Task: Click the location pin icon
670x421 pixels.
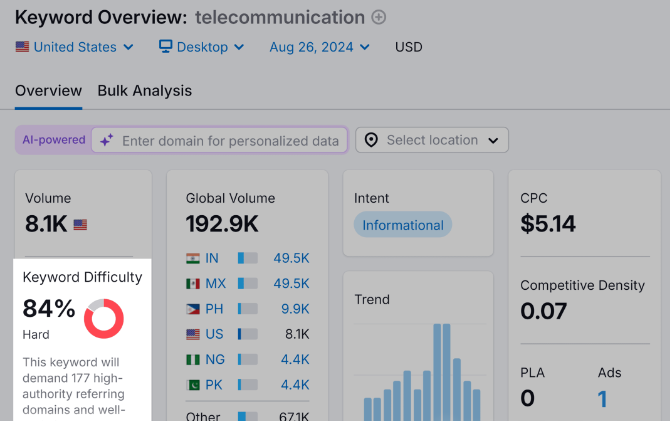Action: click(371, 140)
